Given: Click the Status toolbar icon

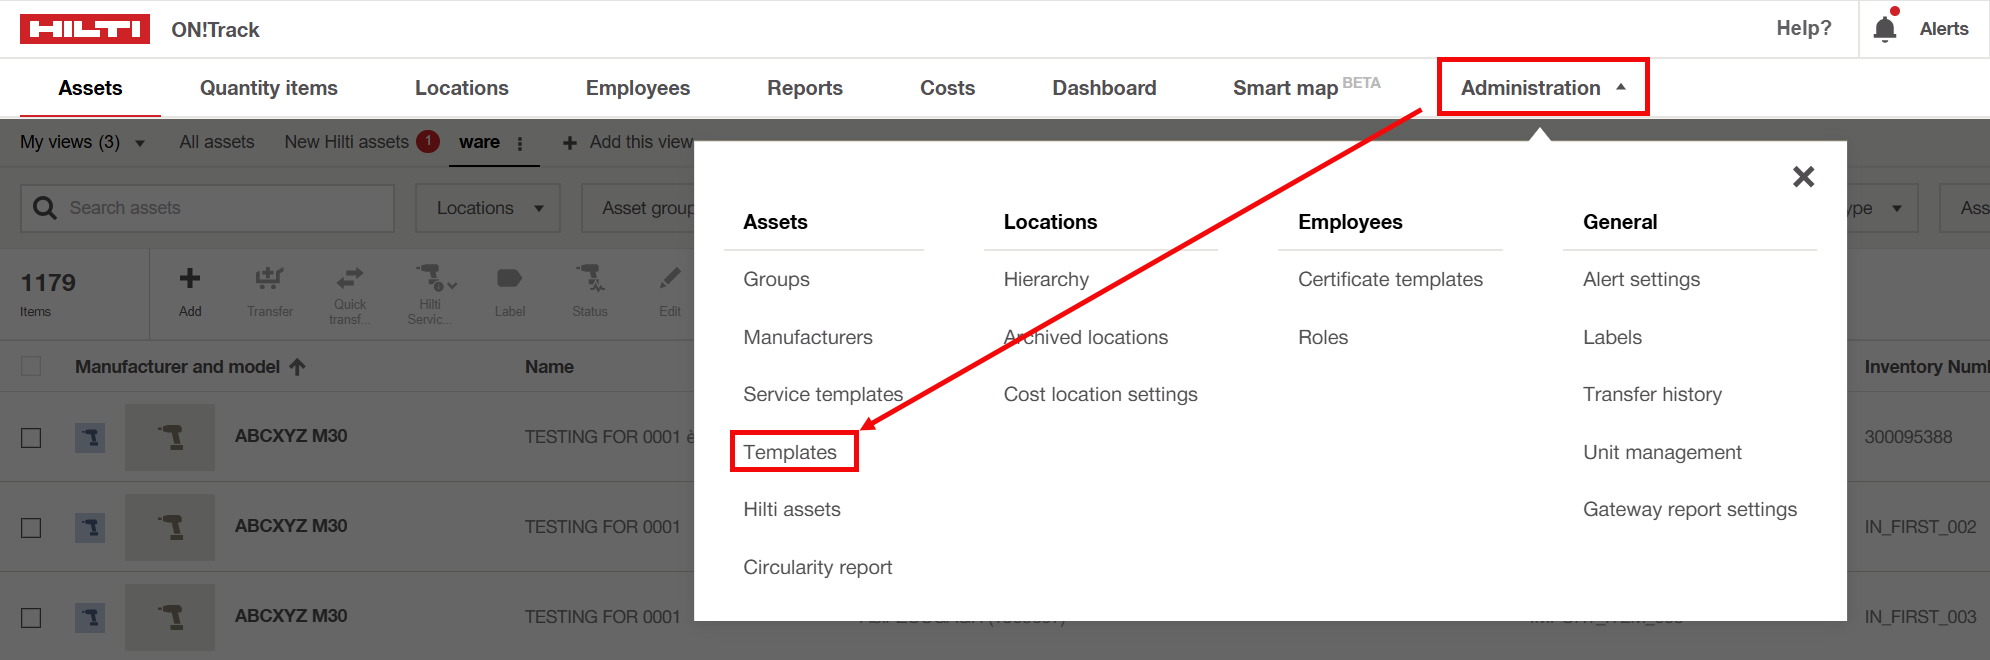Looking at the screenshot, I should (x=589, y=279).
